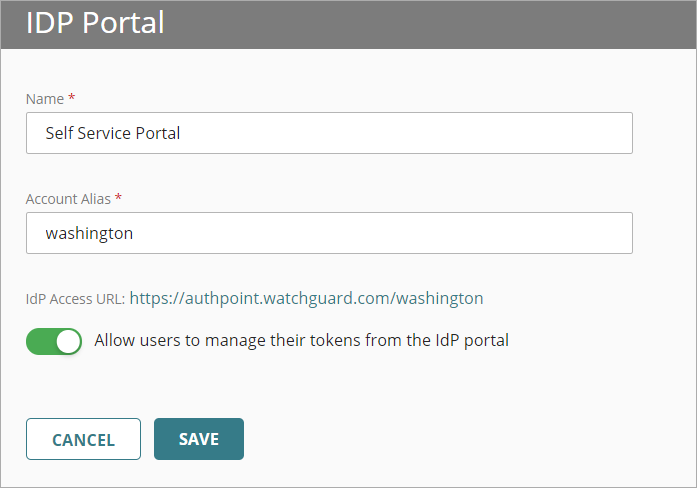
Task: Click the "IdP Access URL:" label
Action: (75, 298)
